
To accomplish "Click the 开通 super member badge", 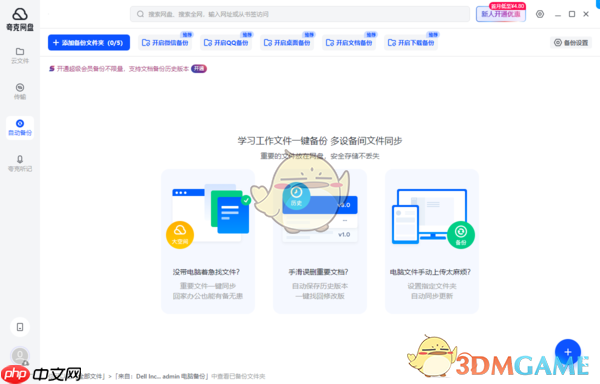I will [x=199, y=68].
